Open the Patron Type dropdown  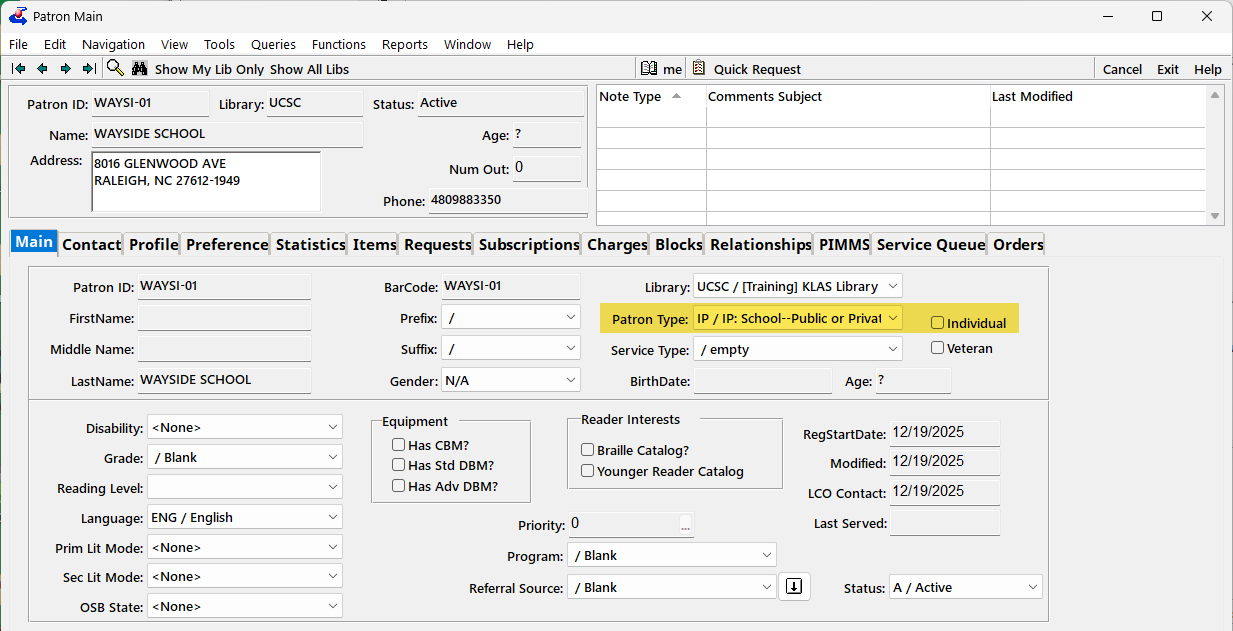(x=892, y=318)
